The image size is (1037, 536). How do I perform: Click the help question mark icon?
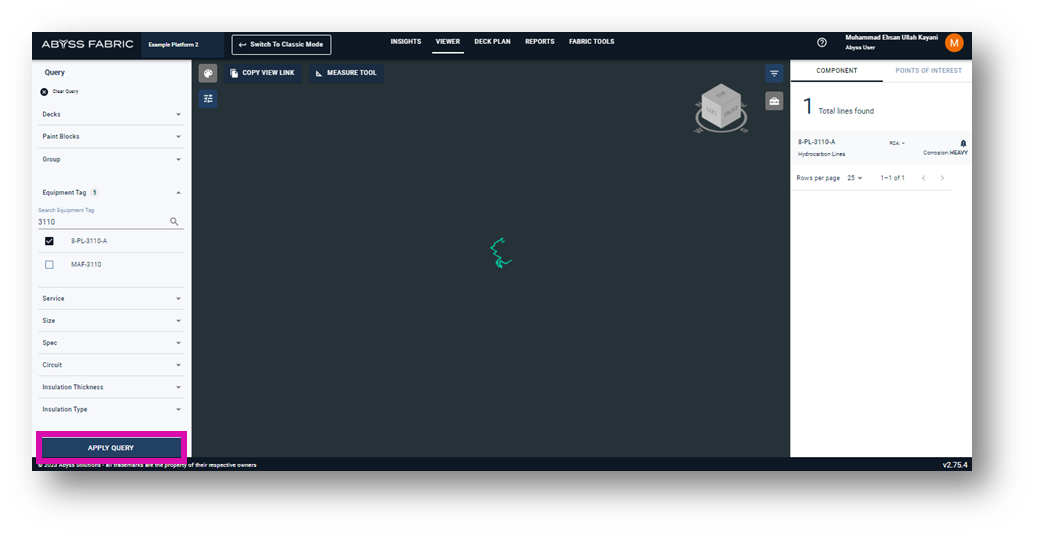(822, 43)
